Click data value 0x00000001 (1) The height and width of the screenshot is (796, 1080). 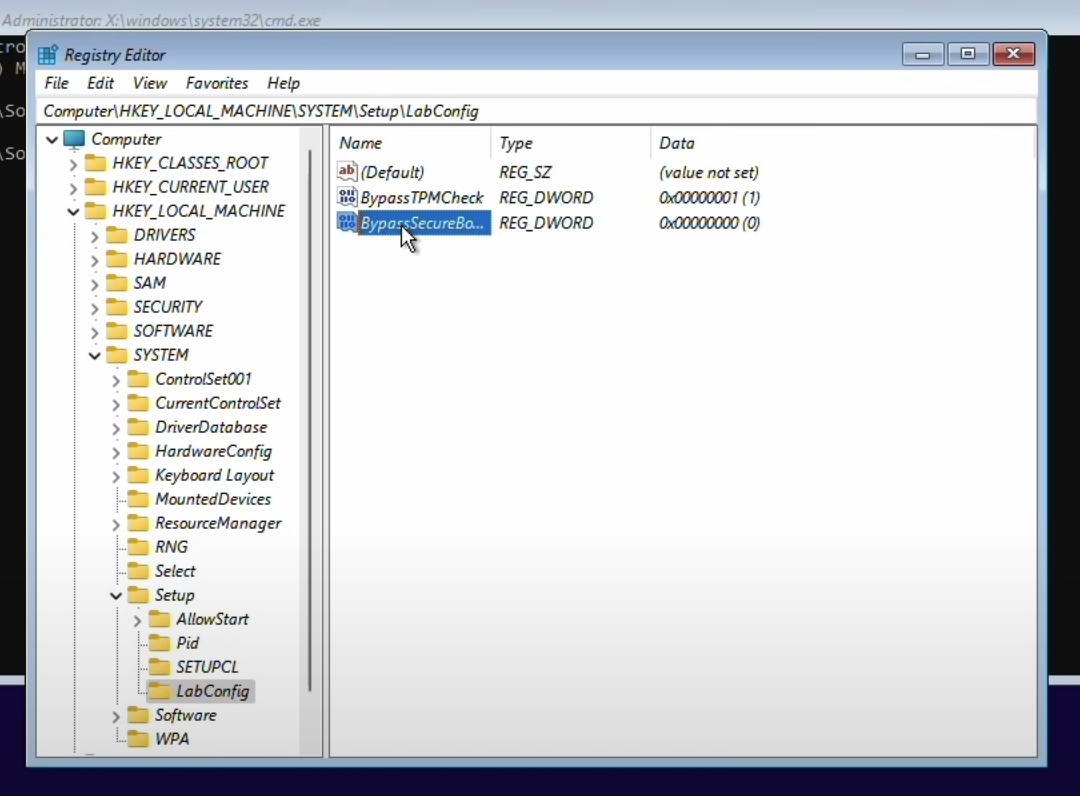tap(709, 198)
